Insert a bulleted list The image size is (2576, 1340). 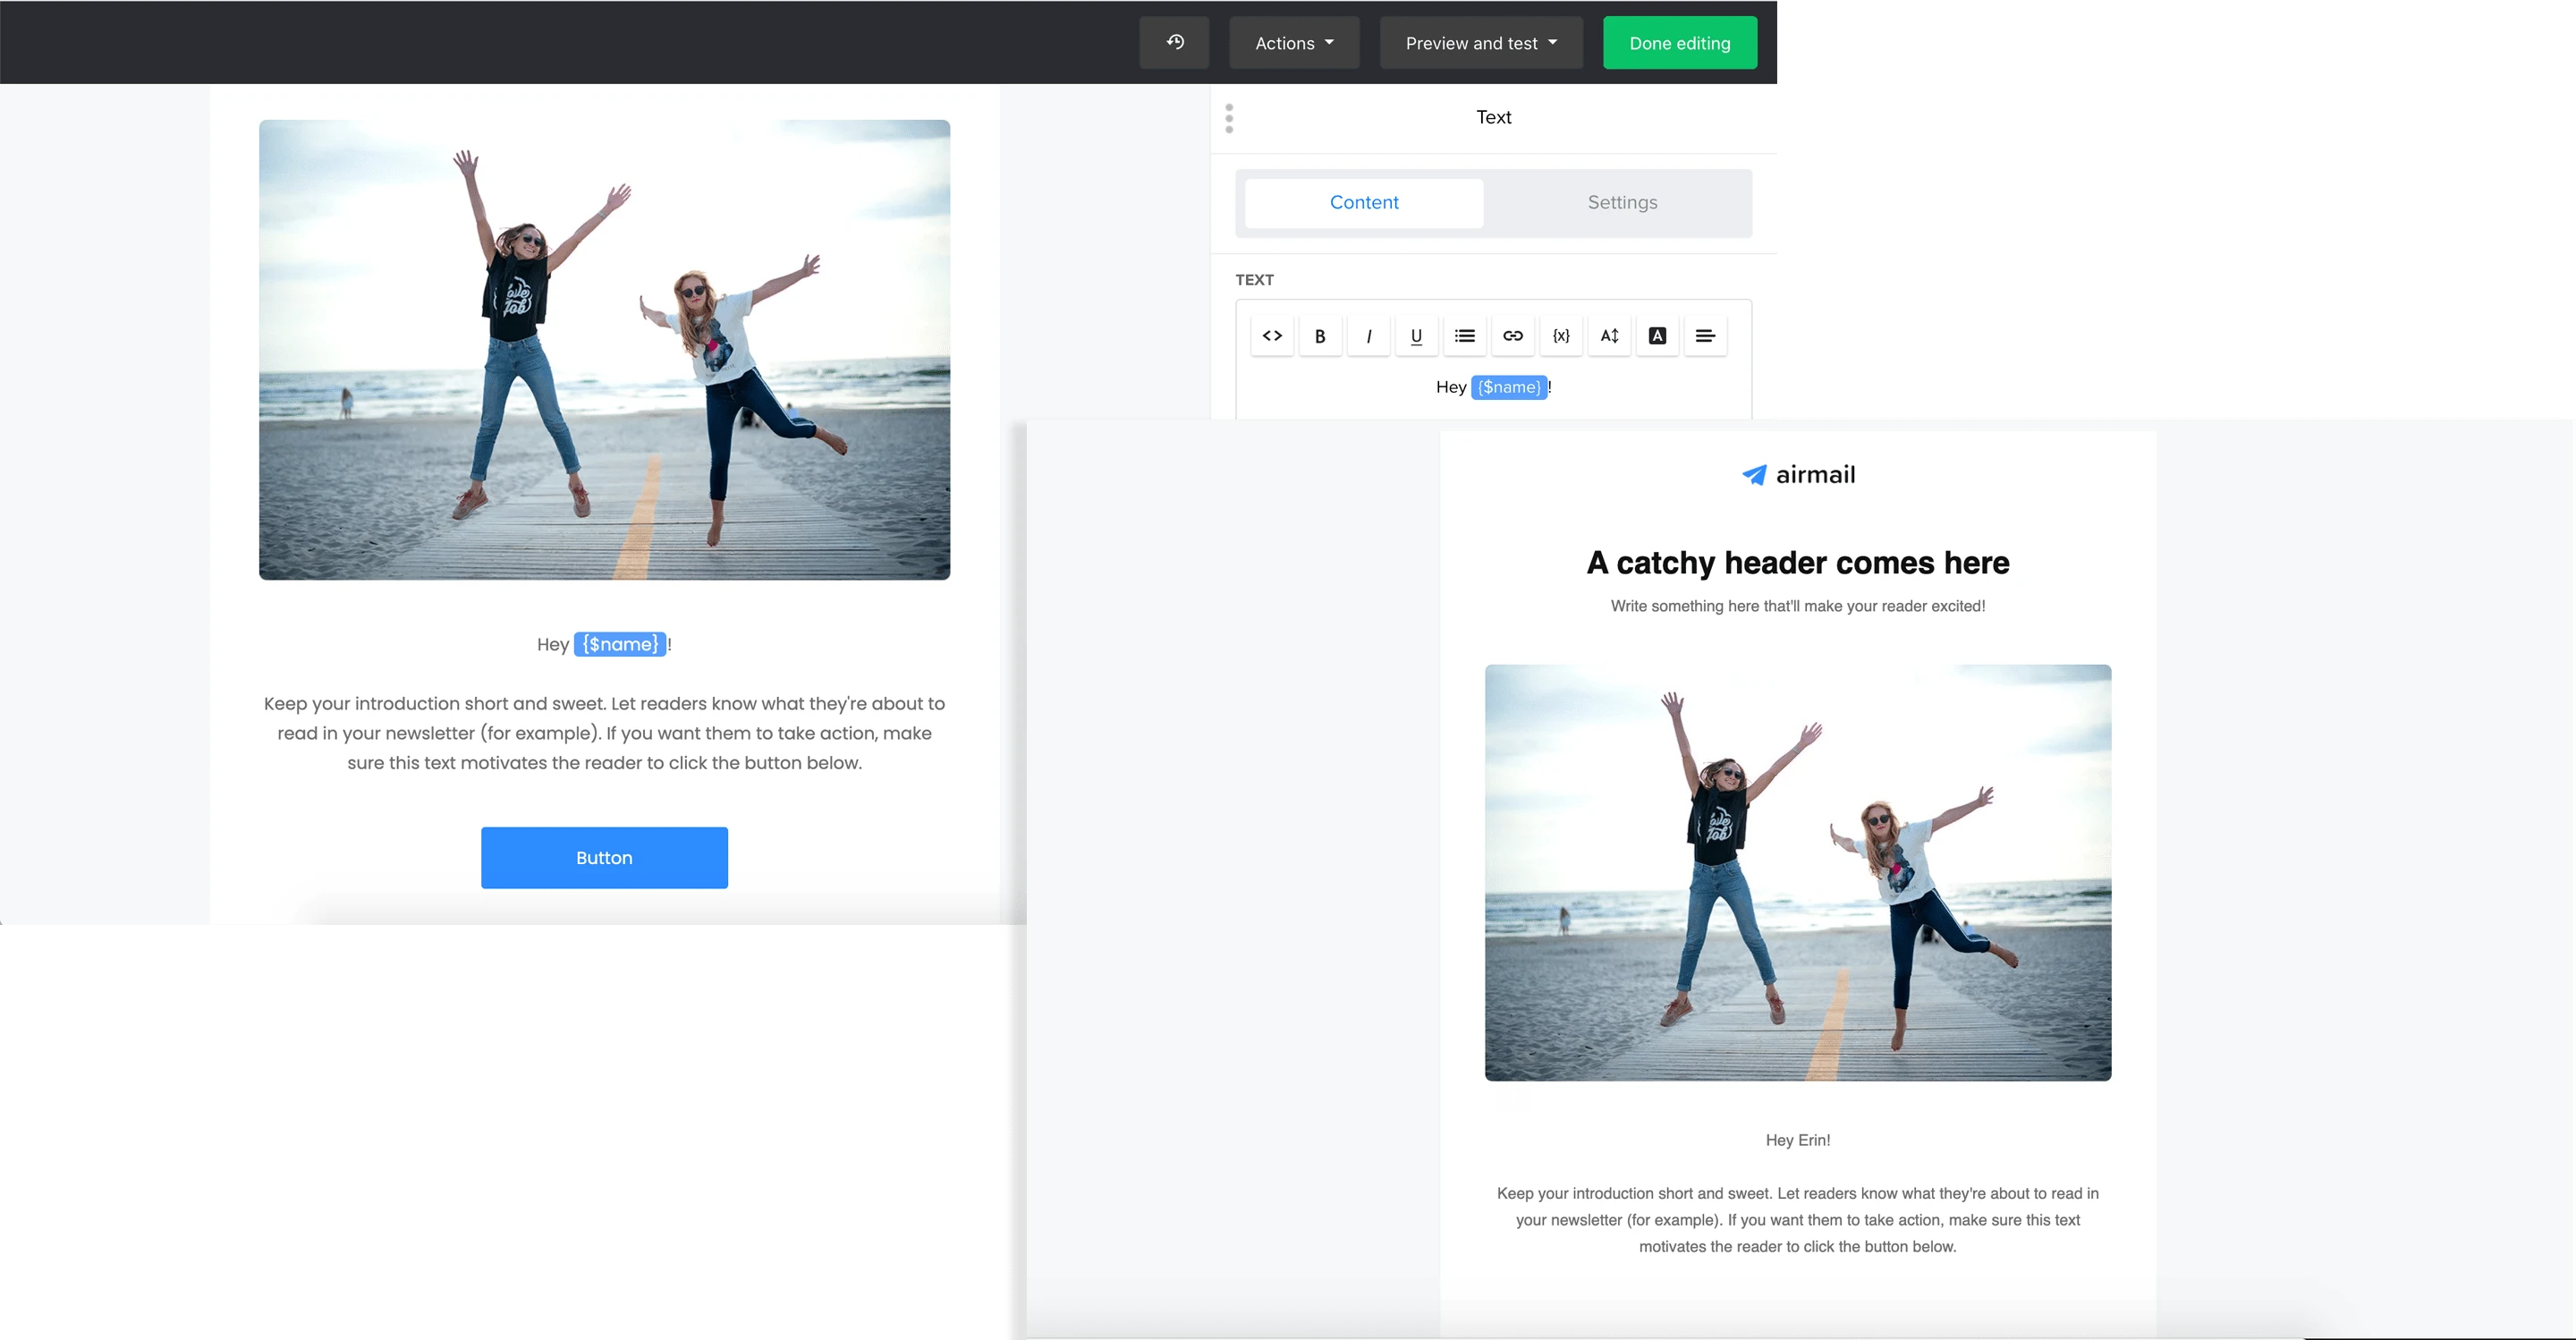[1464, 336]
